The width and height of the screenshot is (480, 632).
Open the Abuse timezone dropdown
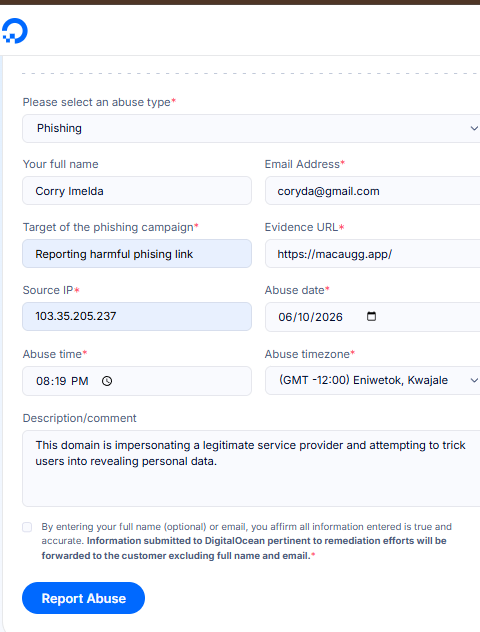[372, 380]
